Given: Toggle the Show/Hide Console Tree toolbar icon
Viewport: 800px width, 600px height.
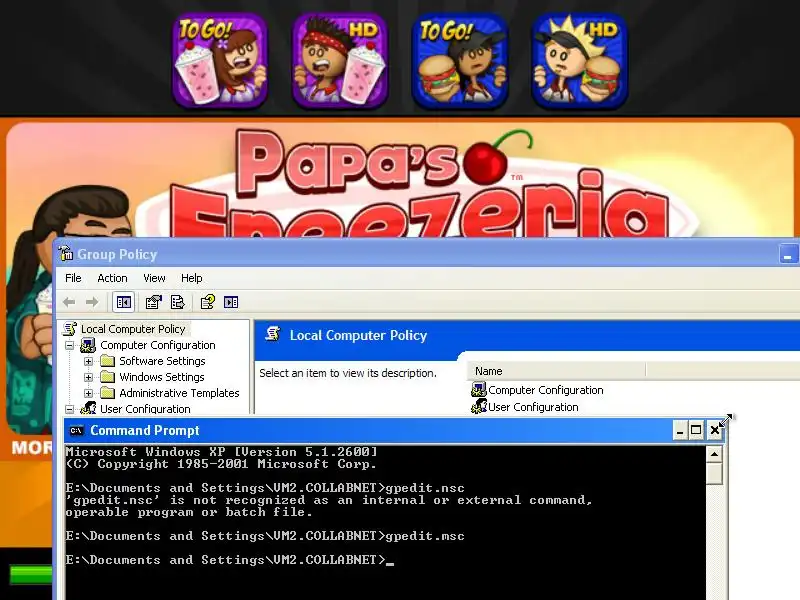Looking at the screenshot, I should tap(123, 303).
